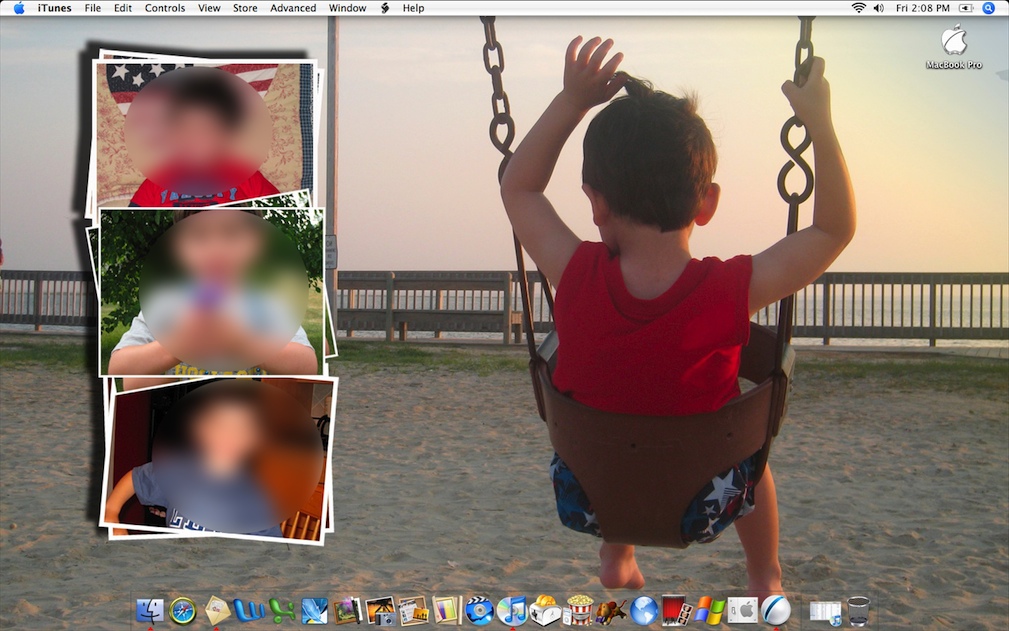Open the Help menu
Screen dimensions: 1009x631
(413, 8)
